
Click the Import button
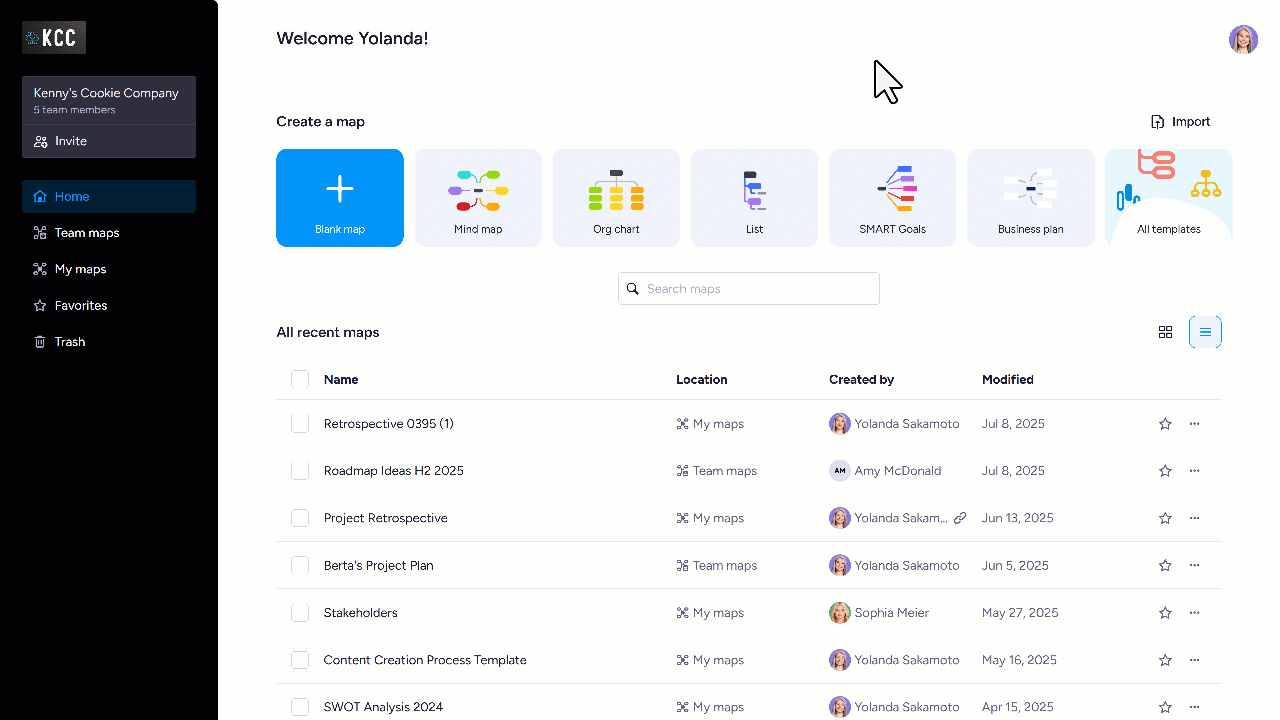pyautogui.click(x=1181, y=122)
